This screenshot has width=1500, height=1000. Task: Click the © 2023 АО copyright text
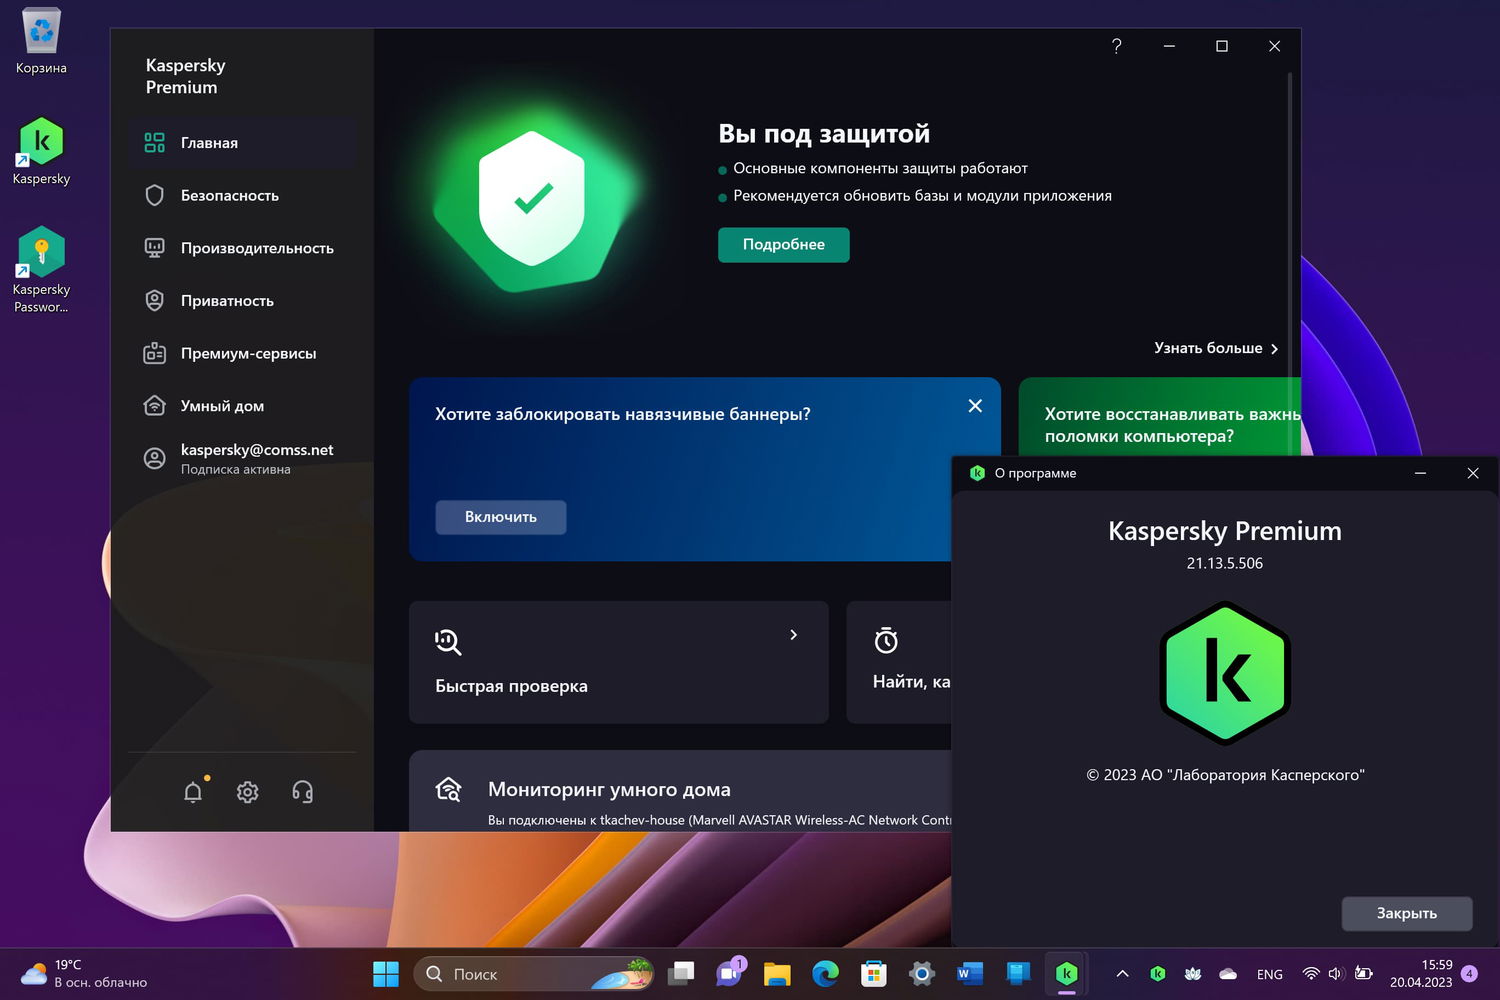1225,775
